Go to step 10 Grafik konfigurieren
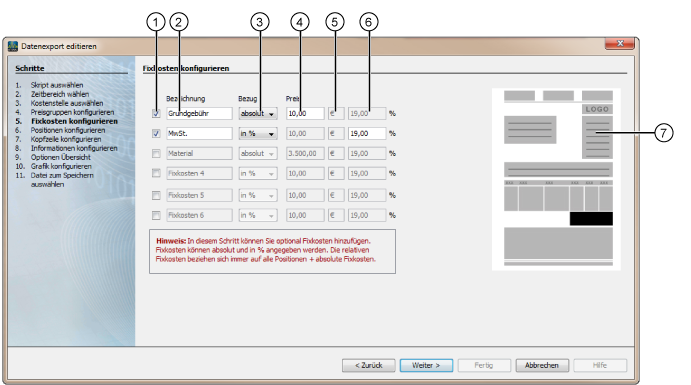The image size is (691, 385). [61, 167]
